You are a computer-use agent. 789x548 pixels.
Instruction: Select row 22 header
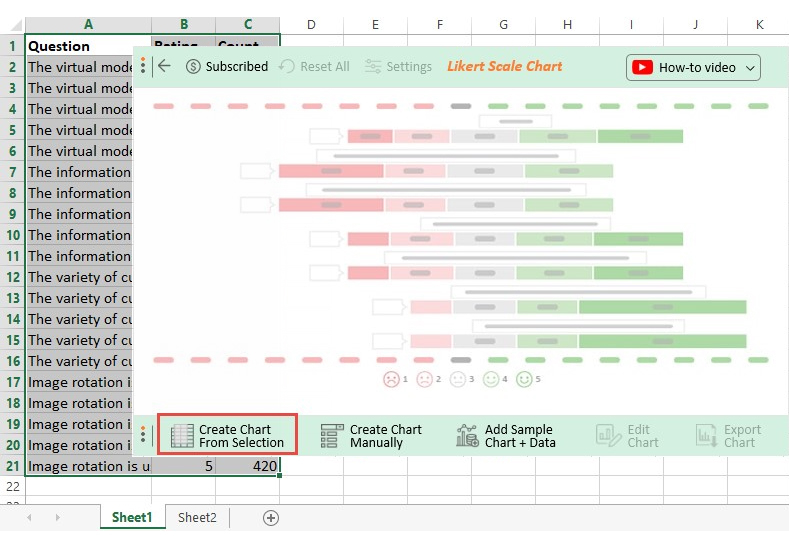click(12, 487)
